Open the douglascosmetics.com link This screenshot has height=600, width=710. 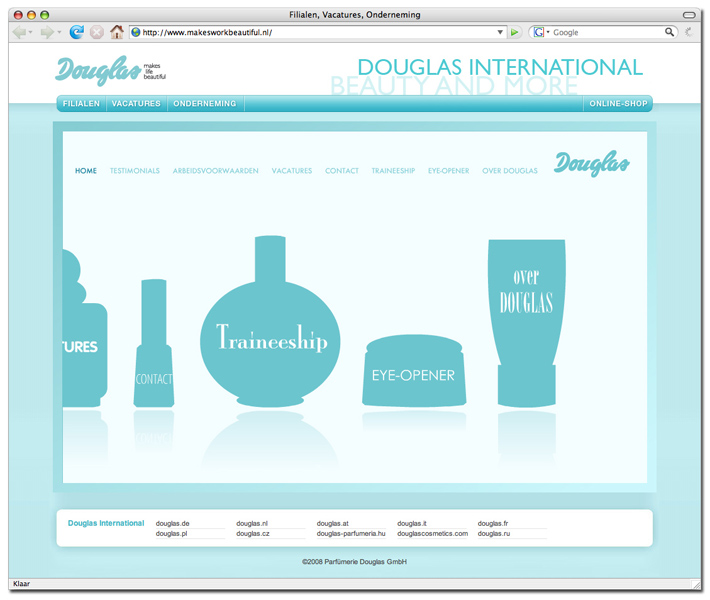tap(432, 533)
